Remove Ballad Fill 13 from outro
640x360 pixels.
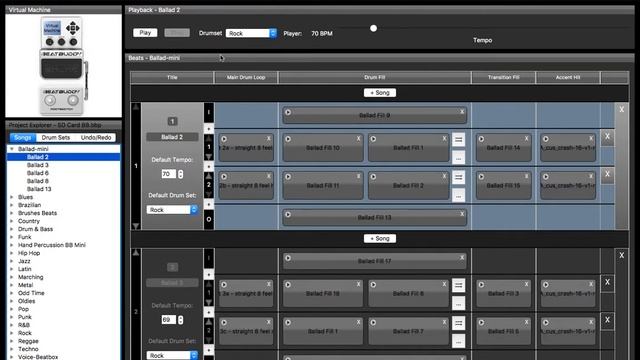462,214
